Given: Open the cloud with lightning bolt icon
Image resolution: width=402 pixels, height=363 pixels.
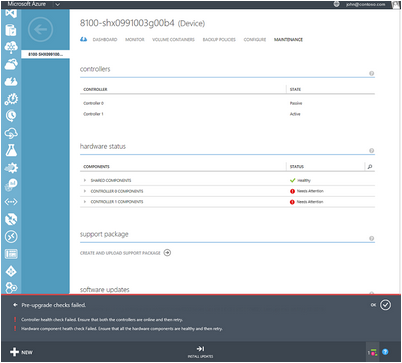Looking at the screenshot, I should click(11, 81).
